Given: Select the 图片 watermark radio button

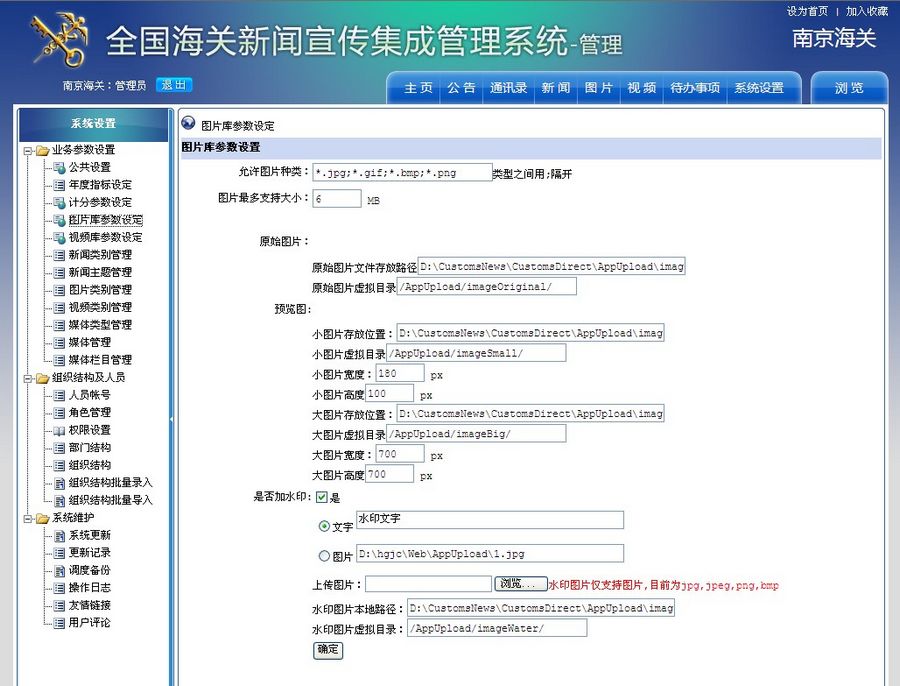Looking at the screenshot, I should (x=324, y=556).
